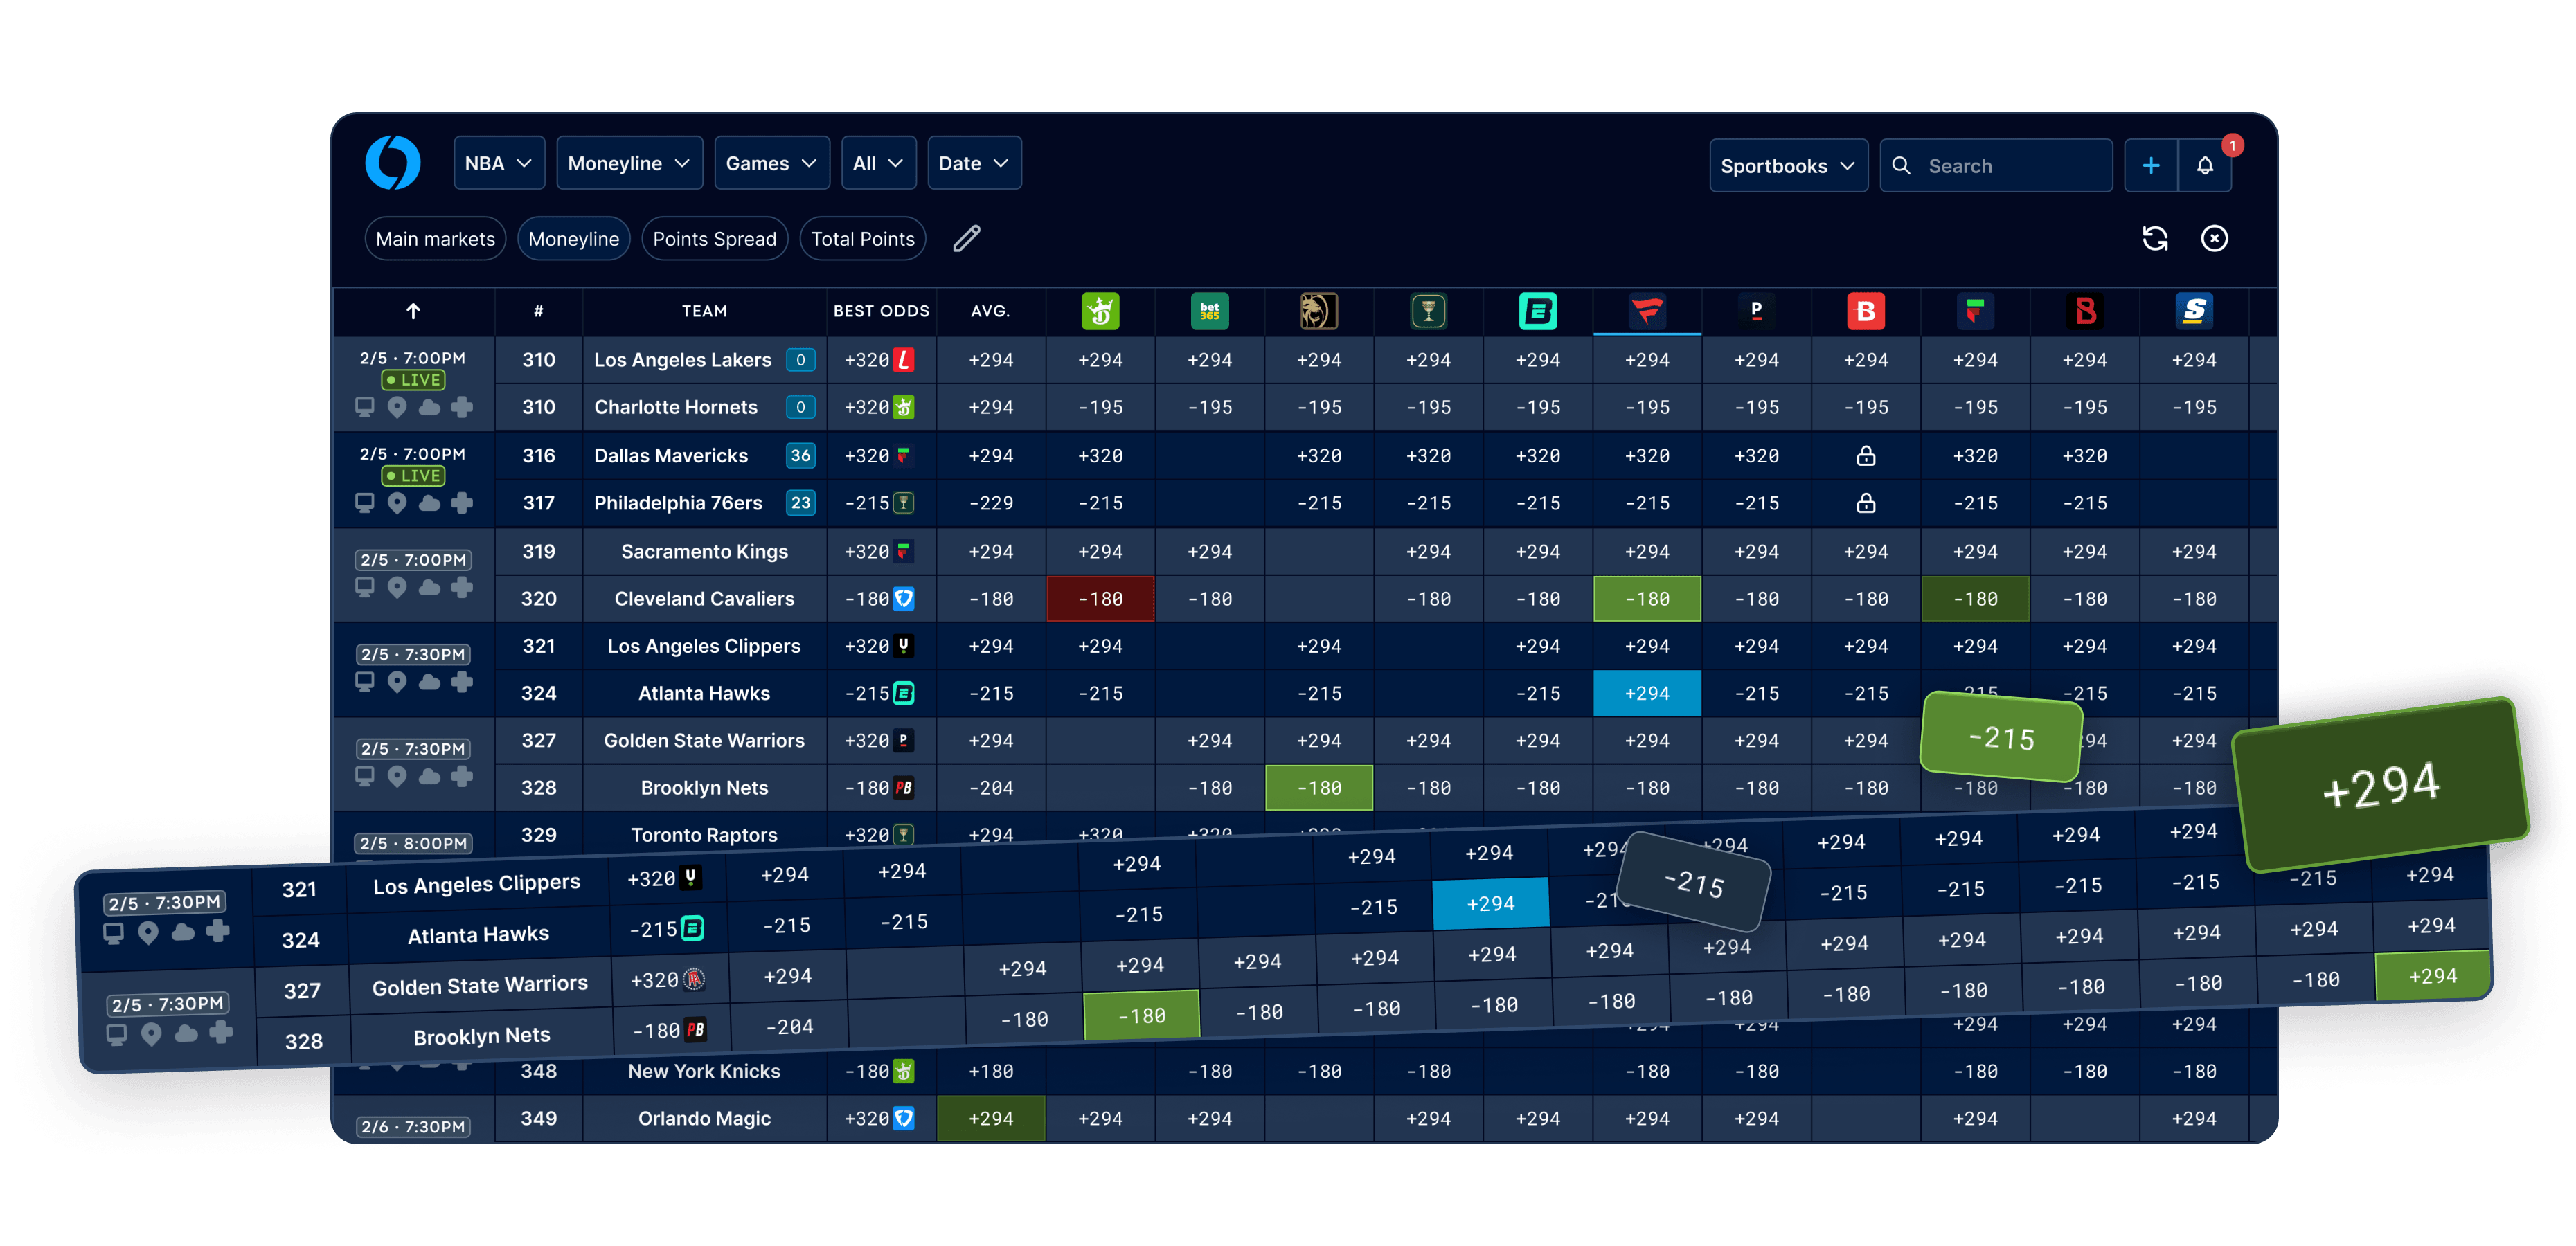Click the TEAM column header

(704, 311)
